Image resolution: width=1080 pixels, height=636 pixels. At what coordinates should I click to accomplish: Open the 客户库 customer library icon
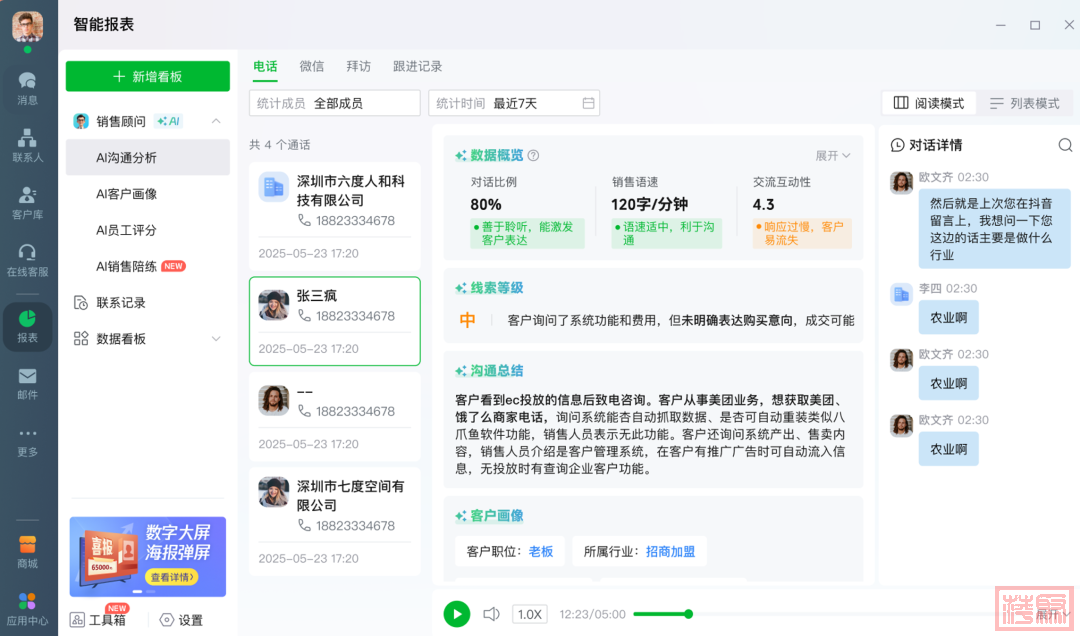27,202
